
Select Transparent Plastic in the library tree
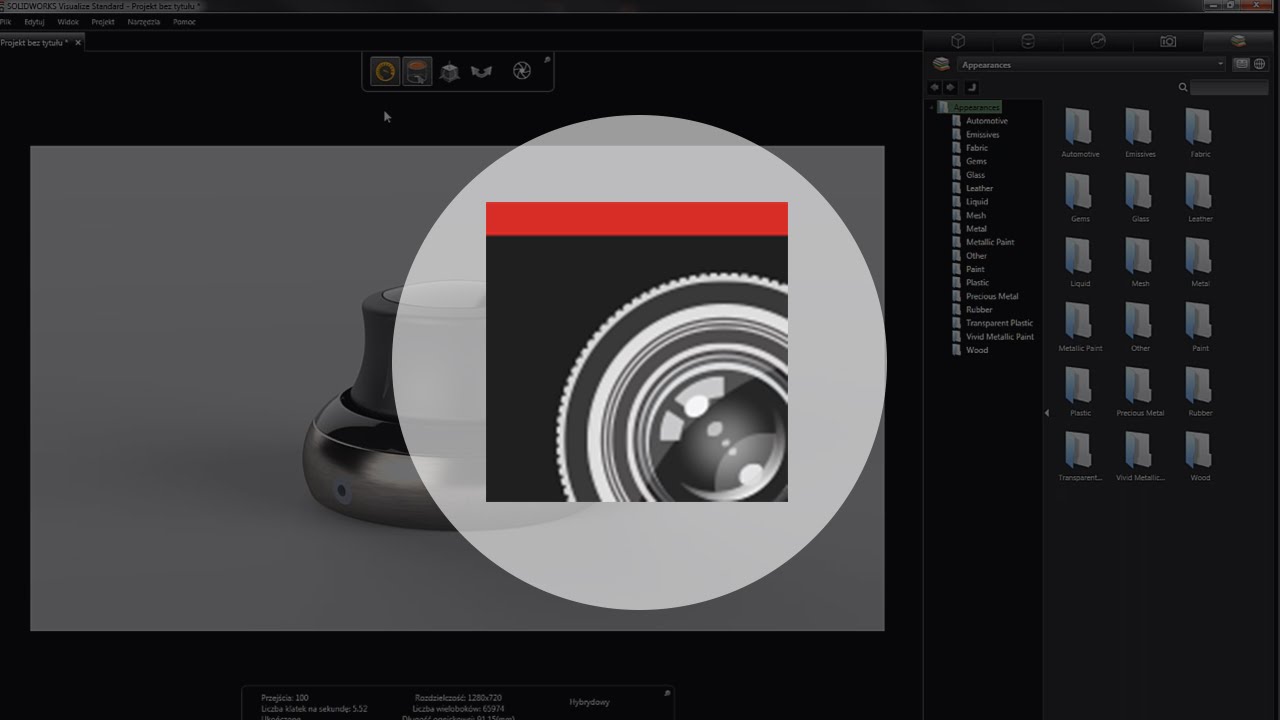click(999, 323)
